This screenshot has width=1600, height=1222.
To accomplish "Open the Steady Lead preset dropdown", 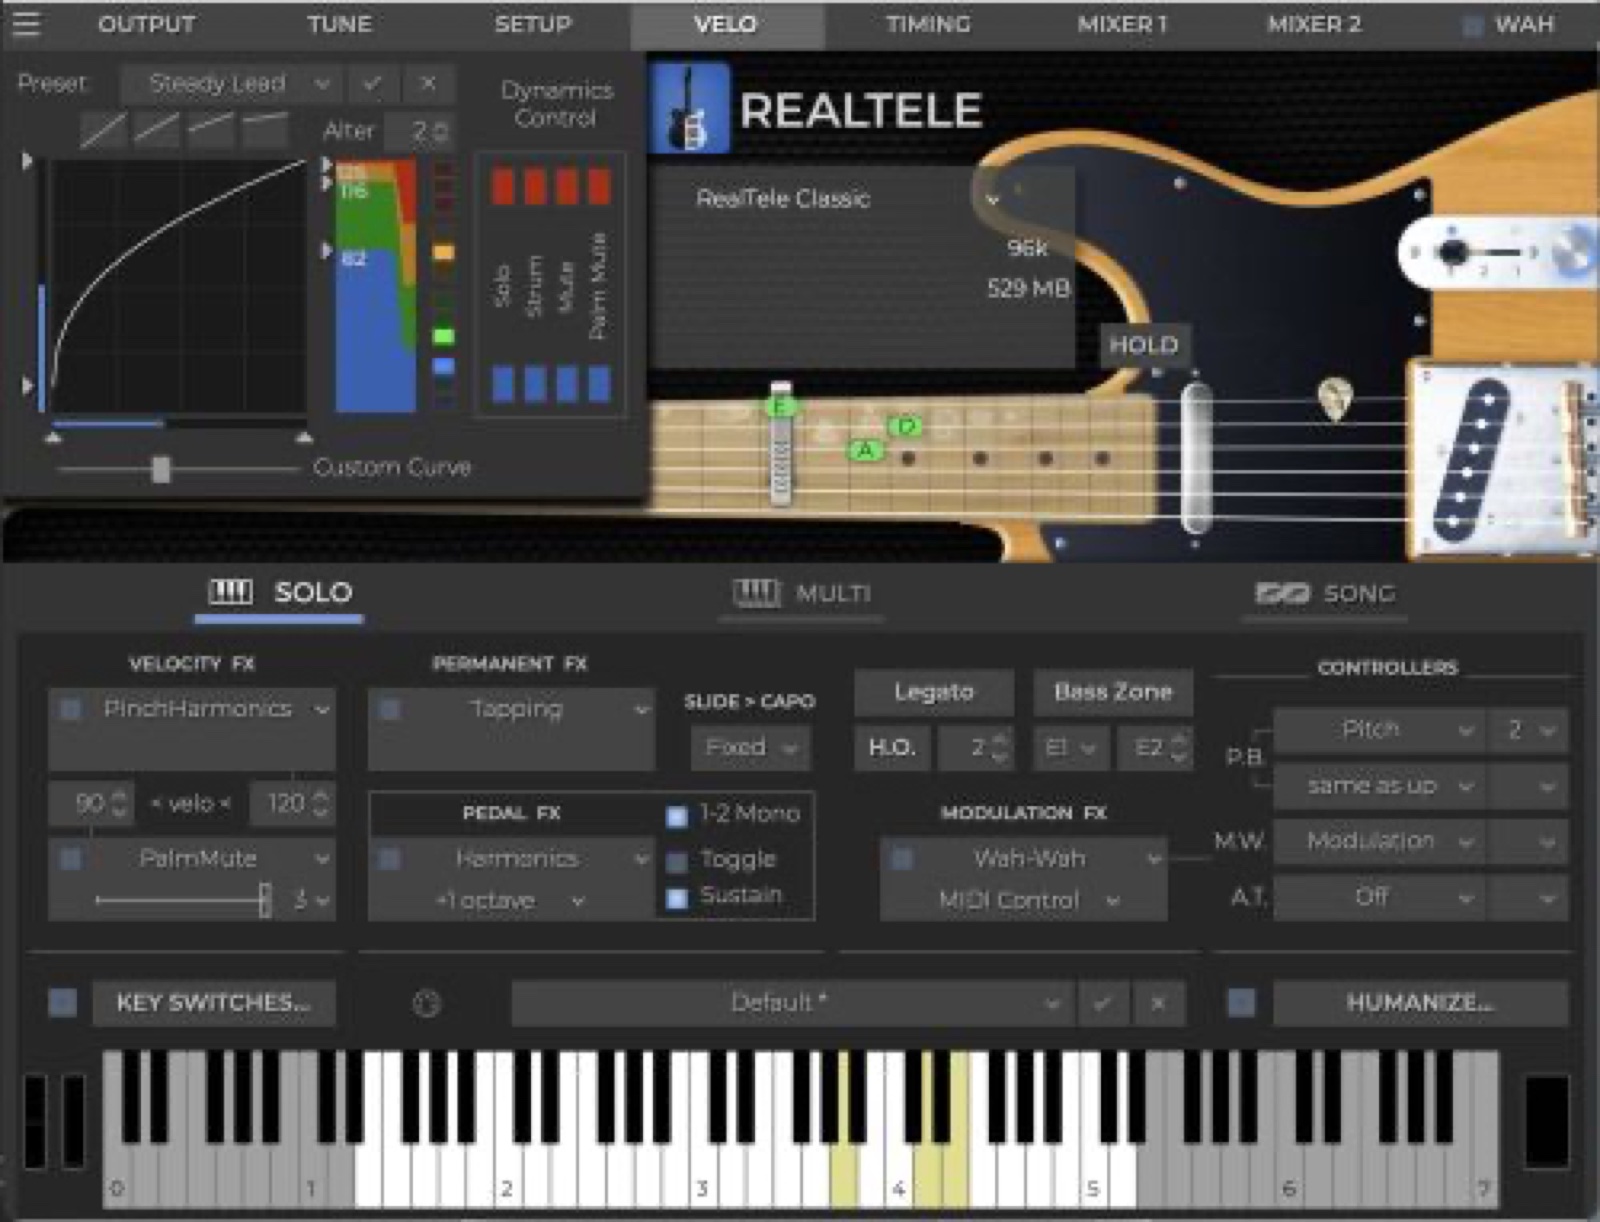I will tap(230, 84).
